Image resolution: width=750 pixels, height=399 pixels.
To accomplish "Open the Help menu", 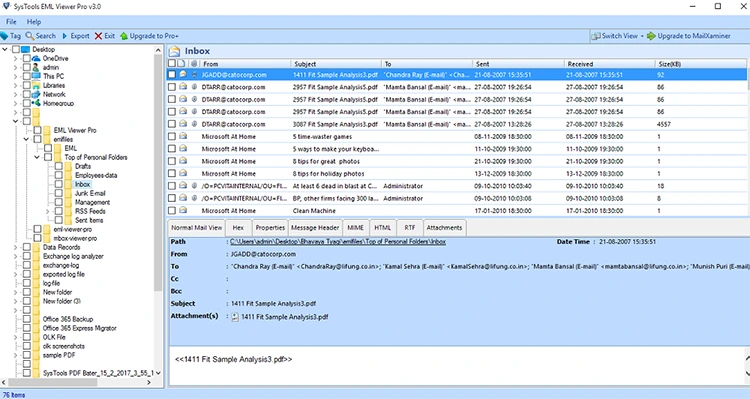I will [x=33, y=22].
